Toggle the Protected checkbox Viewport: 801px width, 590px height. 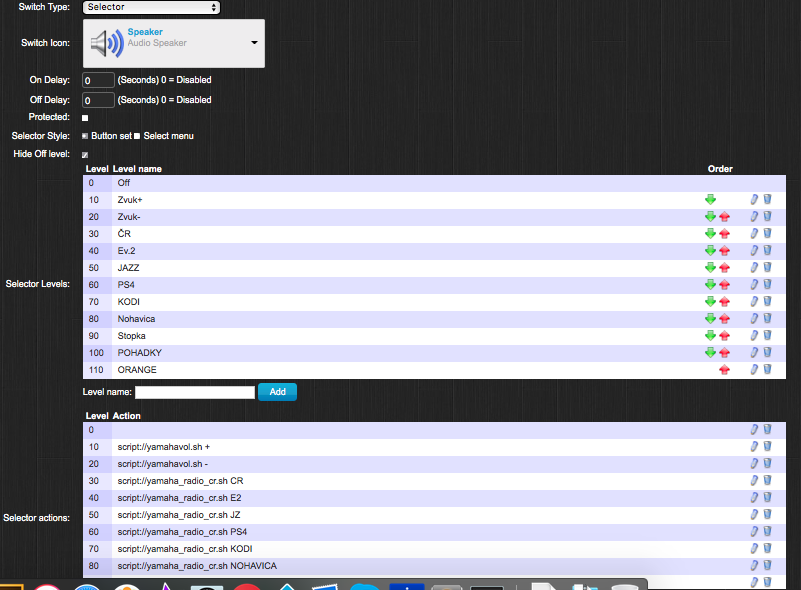(85, 118)
